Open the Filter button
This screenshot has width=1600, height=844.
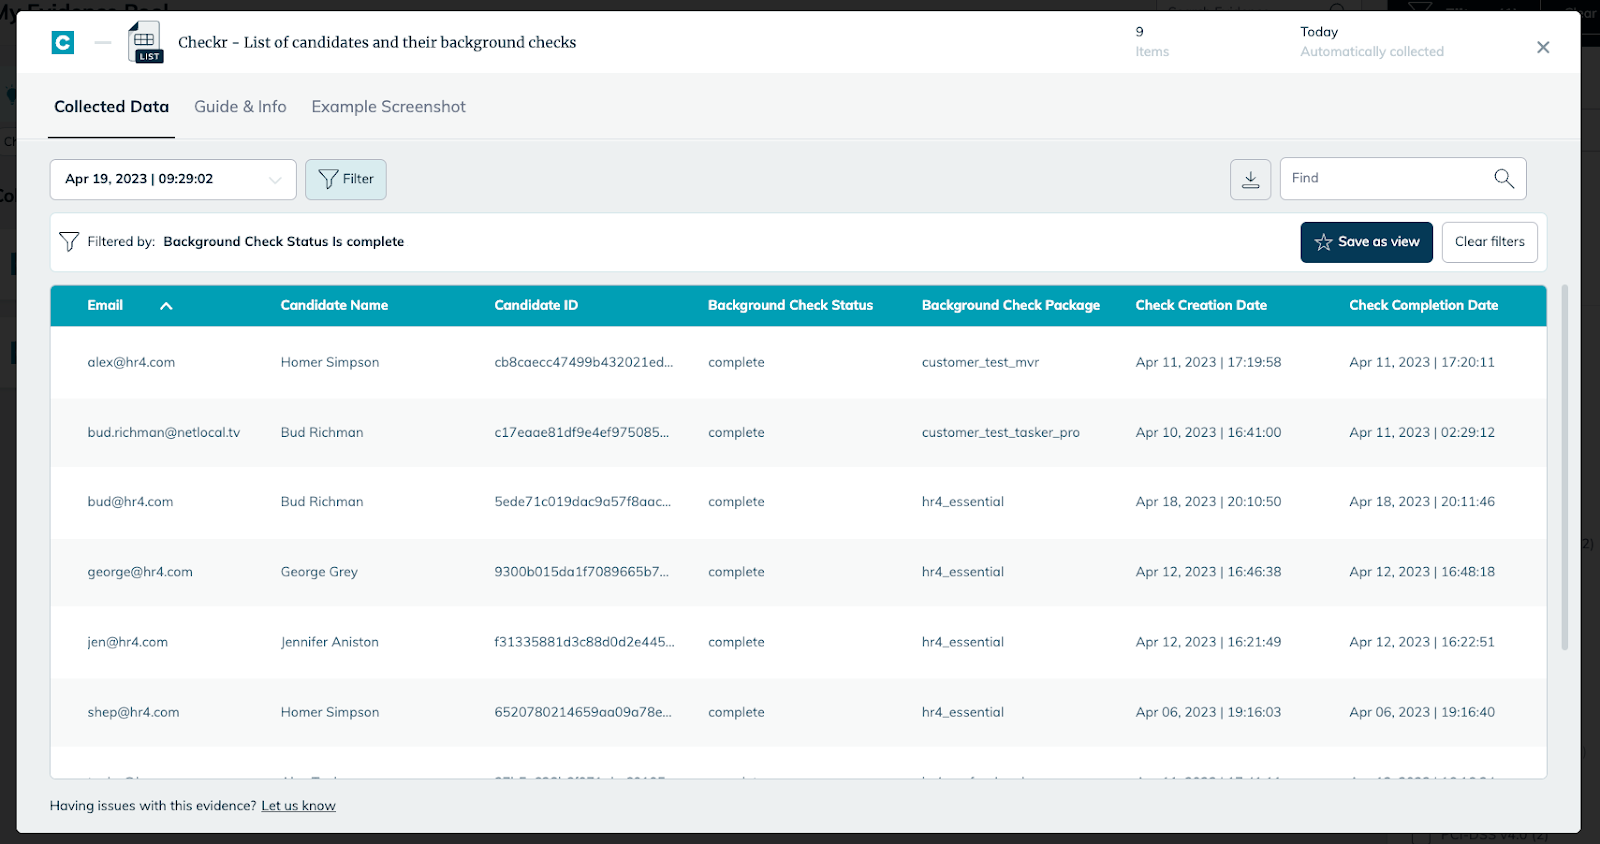346,179
